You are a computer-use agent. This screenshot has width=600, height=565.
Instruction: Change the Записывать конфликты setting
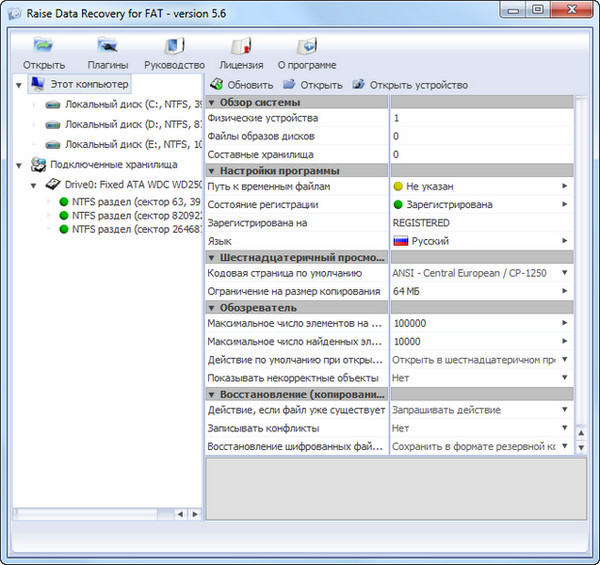[564, 428]
